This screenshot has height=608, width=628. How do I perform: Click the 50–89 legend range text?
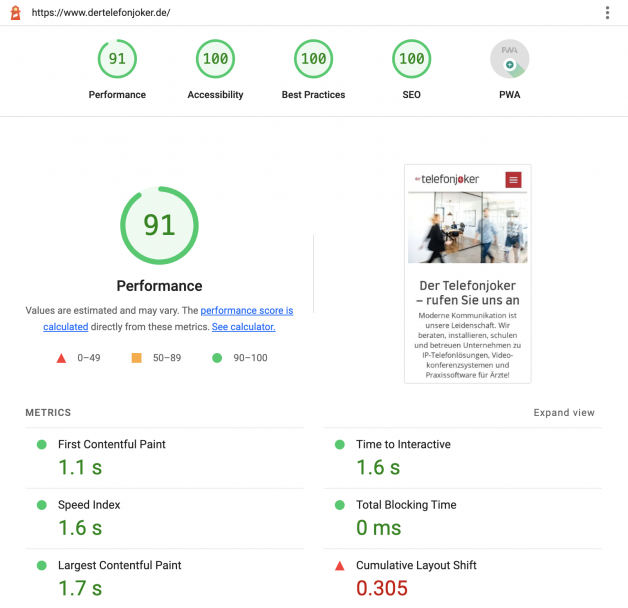tap(167, 358)
